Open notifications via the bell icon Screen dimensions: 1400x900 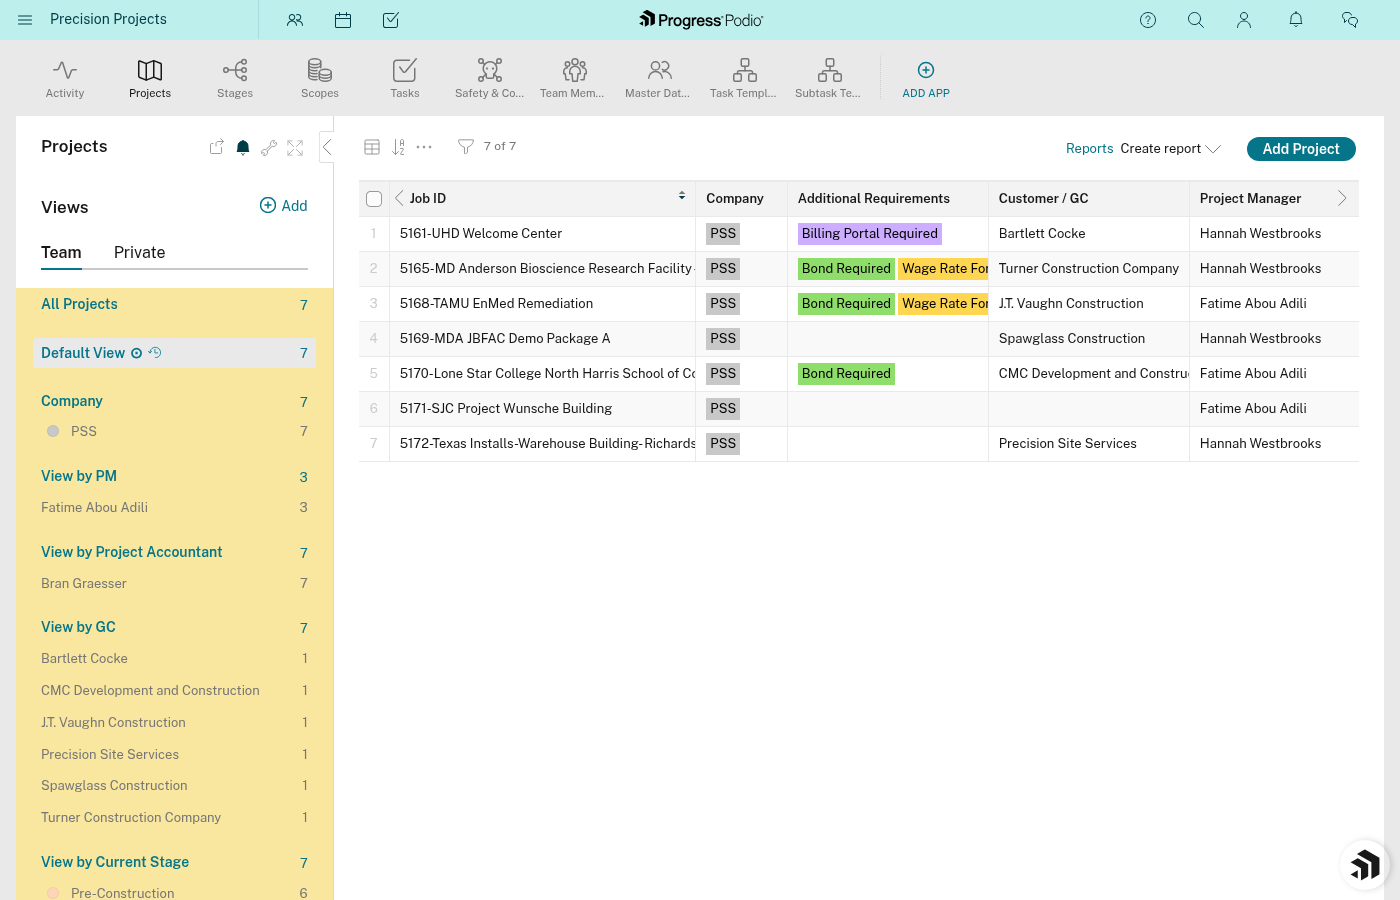click(1295, 20)
